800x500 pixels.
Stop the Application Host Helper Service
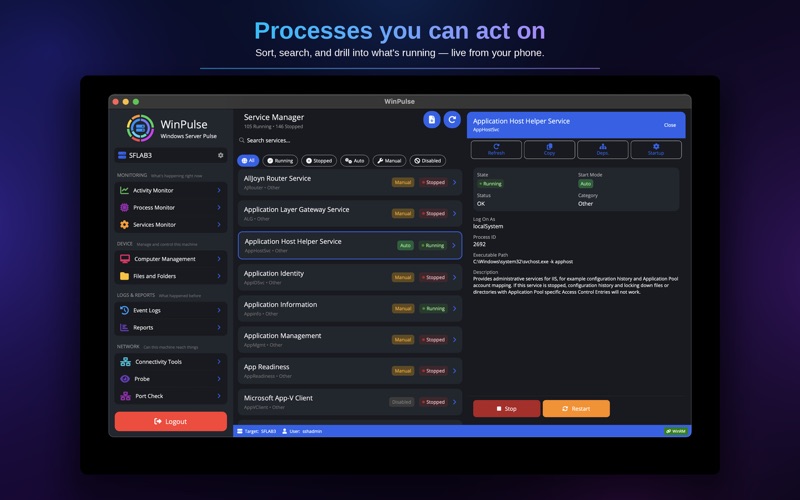pos(507,409)
